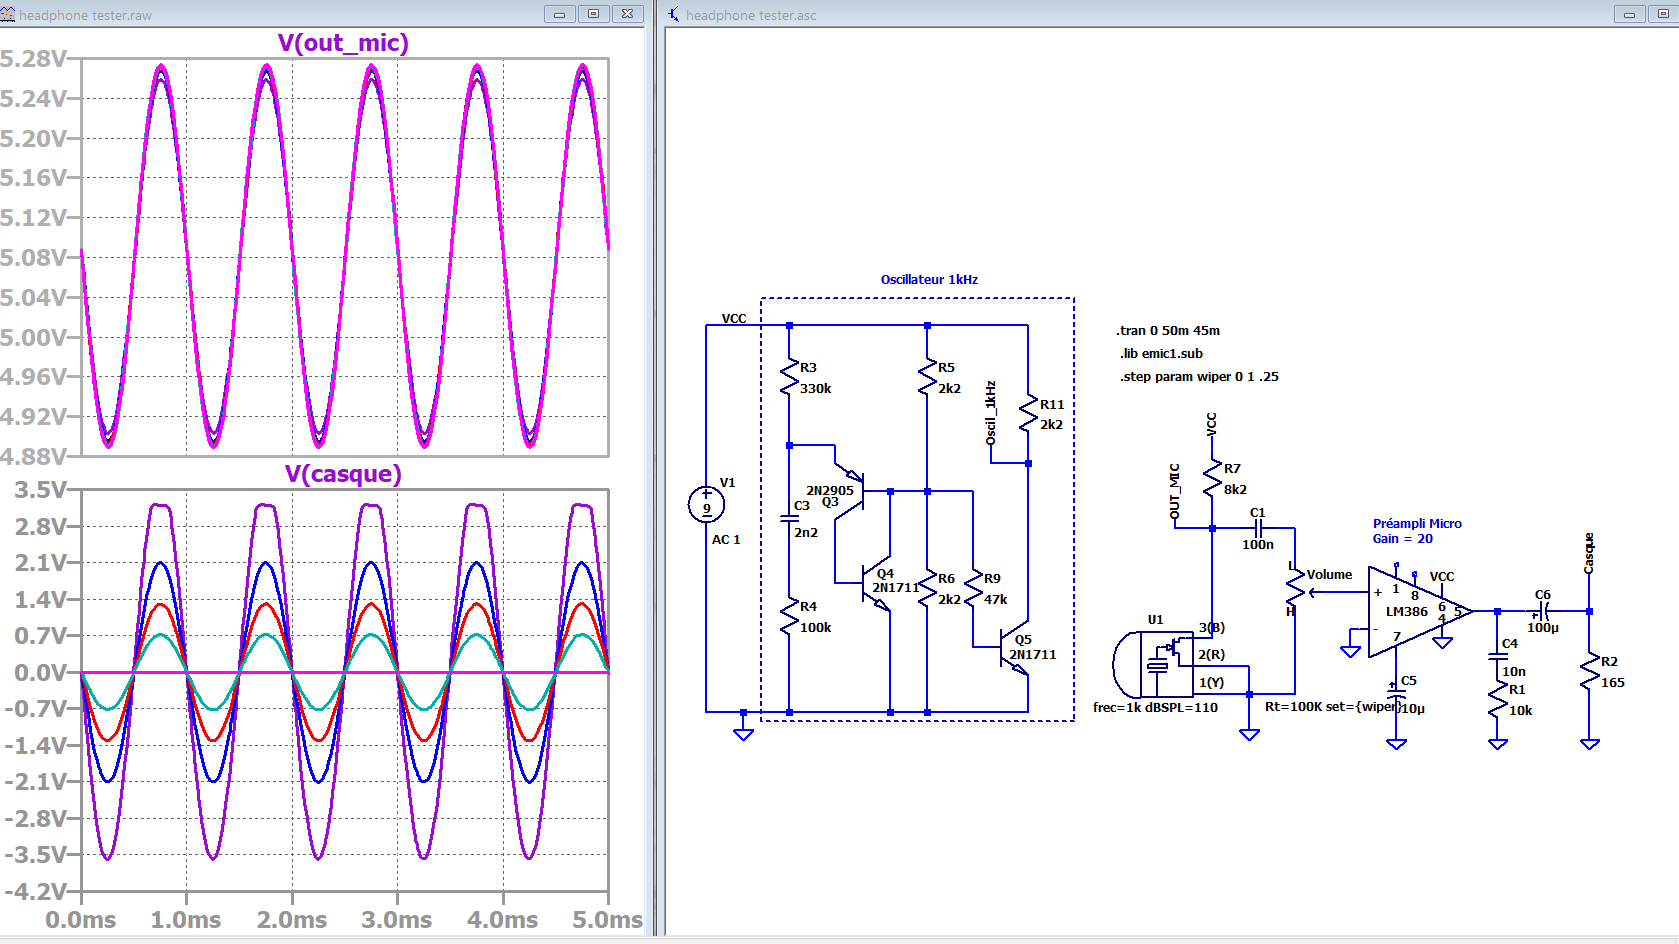
Task: Select the LM386 amplifier triangle symbol
Action: (1412, 611)
